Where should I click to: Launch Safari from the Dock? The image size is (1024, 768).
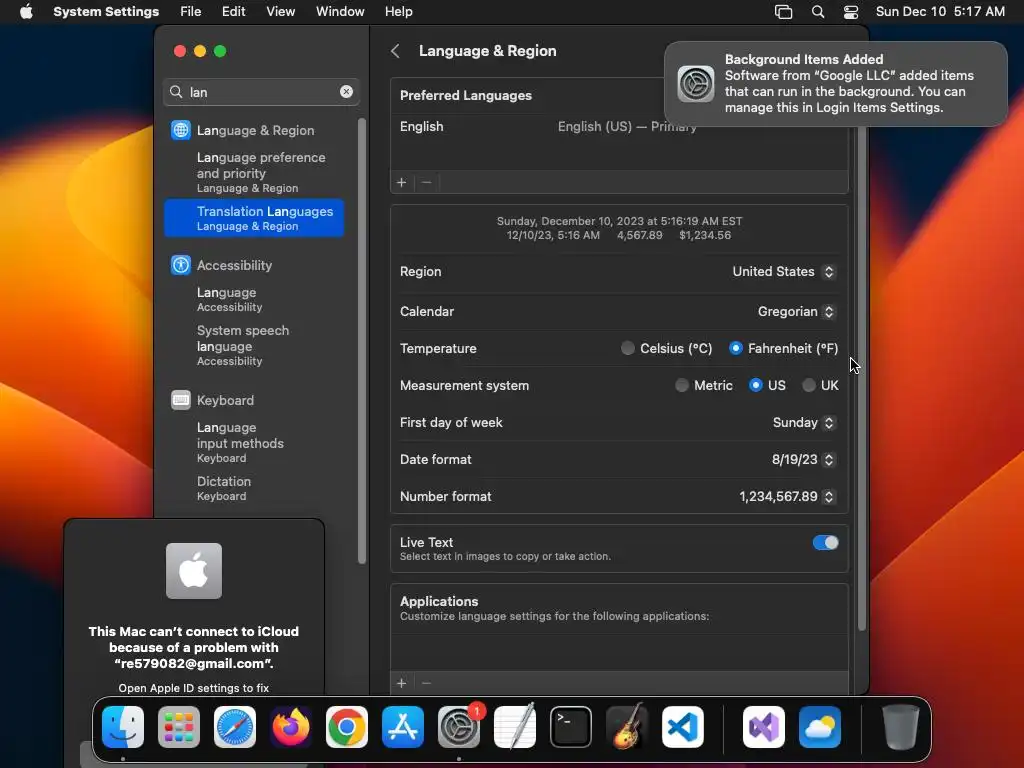click(x=235, y=727)
